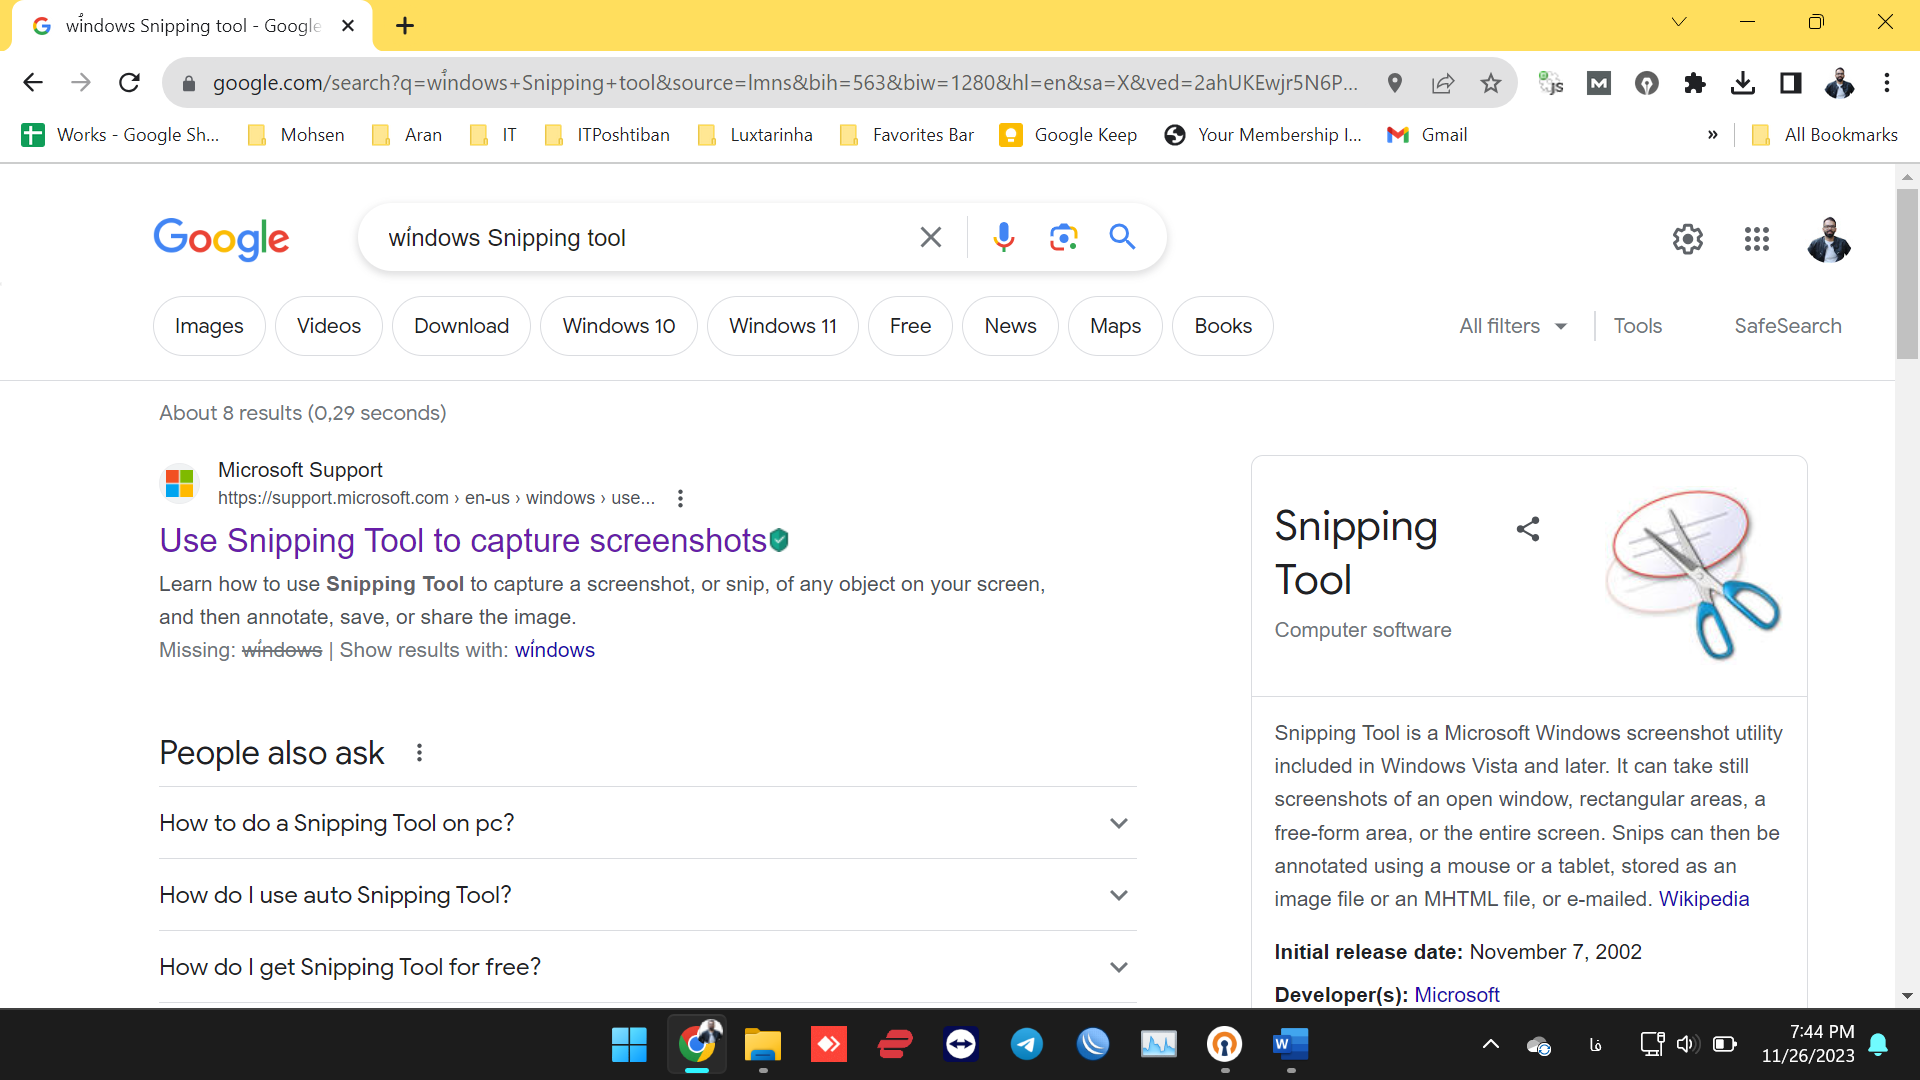Open TeamViewer from the taskbar

[x=961, y=1044]
